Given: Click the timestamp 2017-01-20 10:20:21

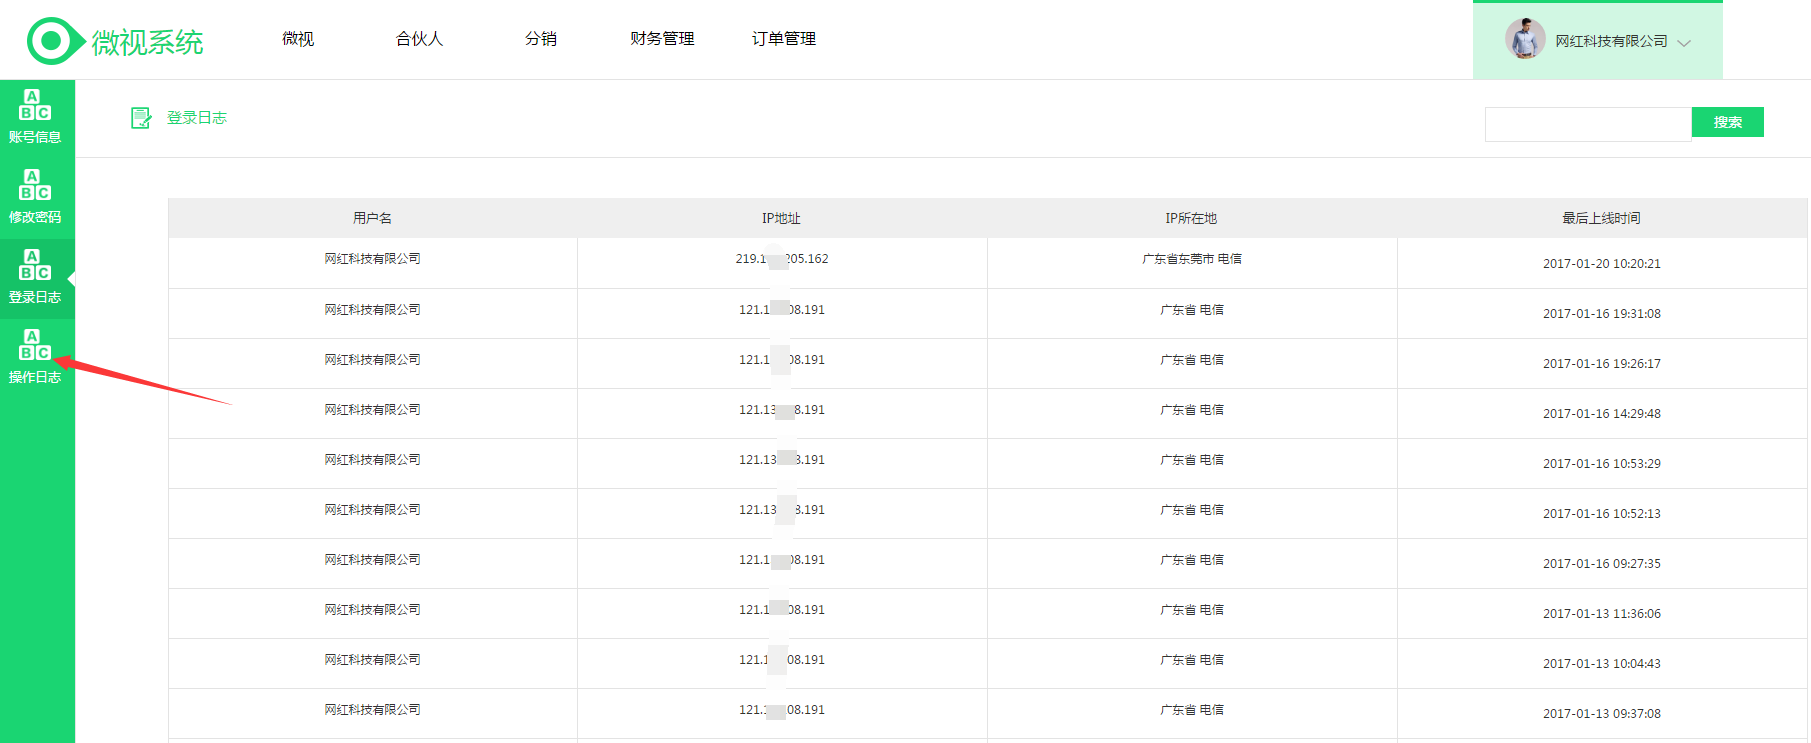Looking at the screenshot, I should [x=1602, y=264].
